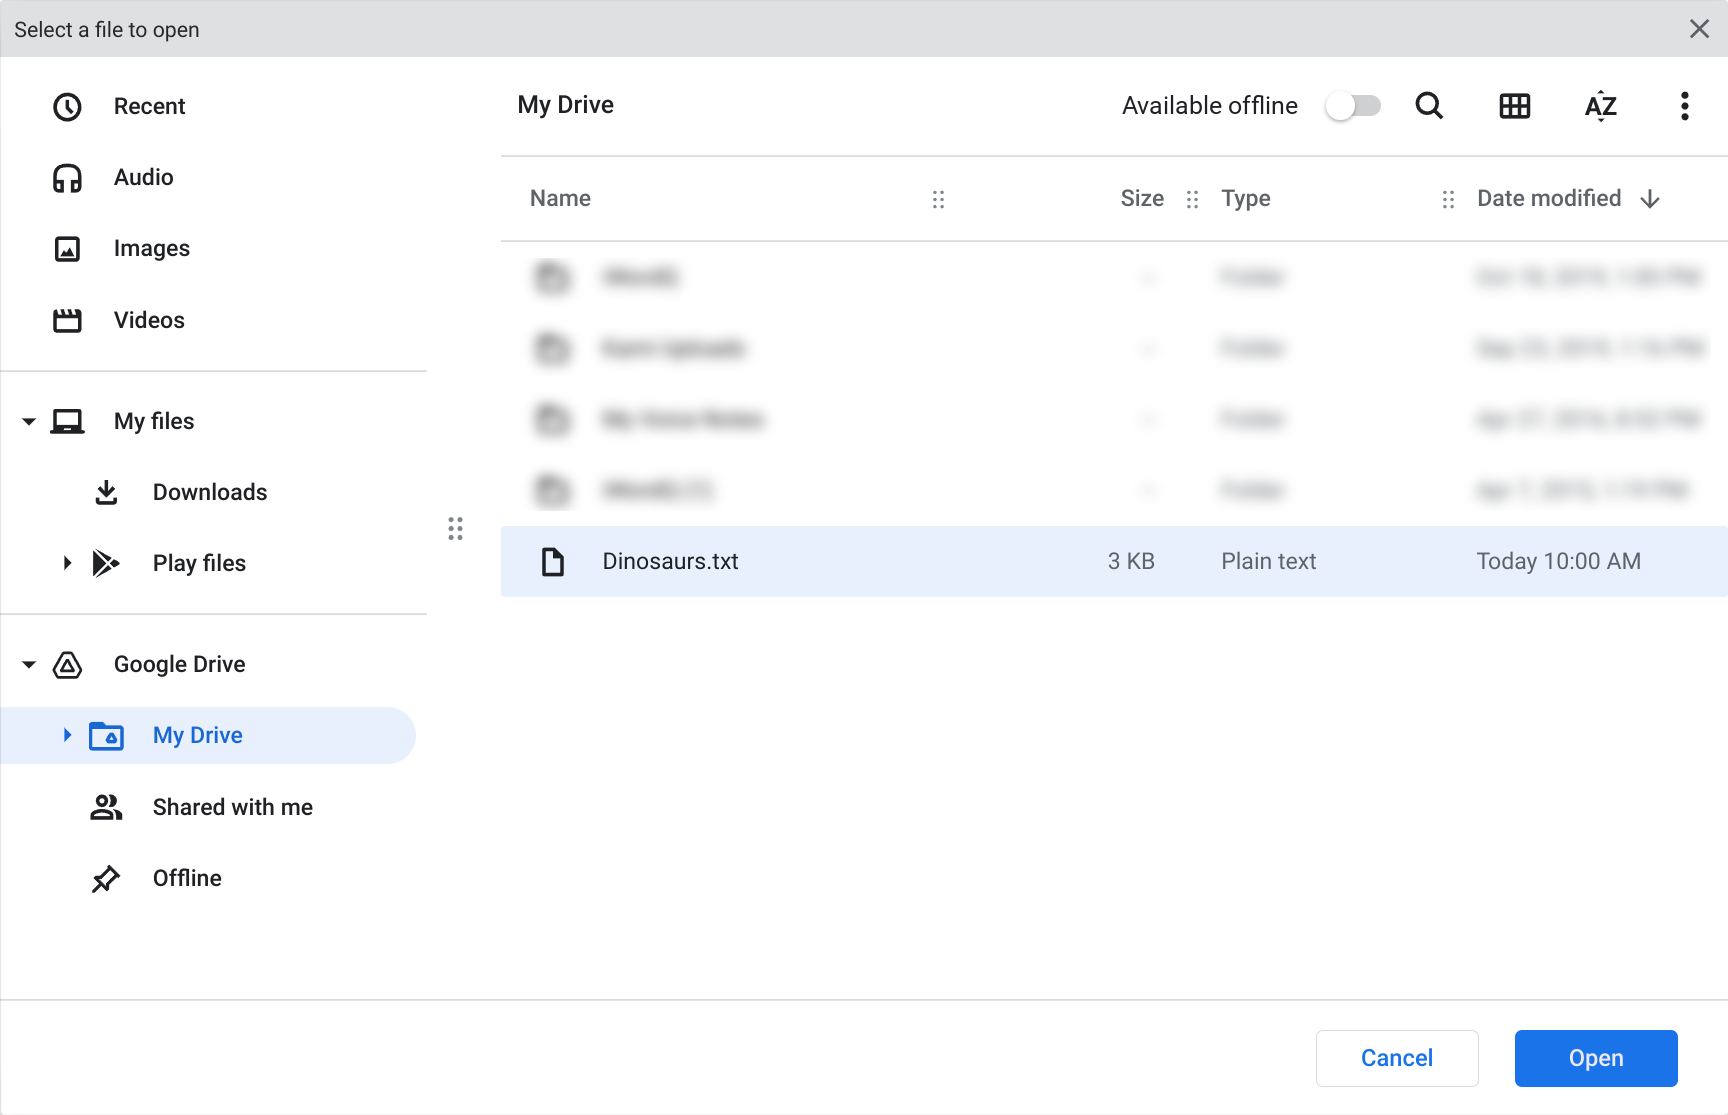Reverse Date modified sort arrow
The width and height of the screenshot is (1728, 1115).
pos(1650,199)
